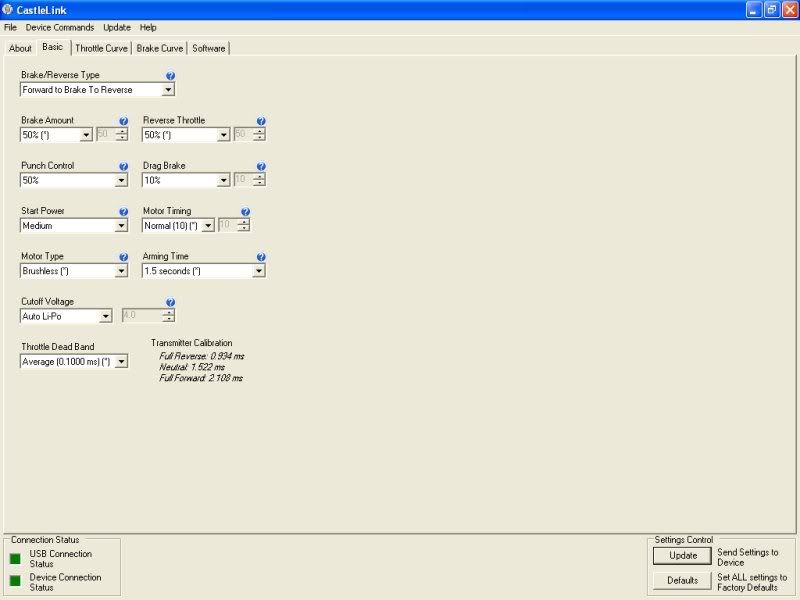Open the Reverse Throttle help icon
This screenshot has height=600, width=800.
(261, 121)
